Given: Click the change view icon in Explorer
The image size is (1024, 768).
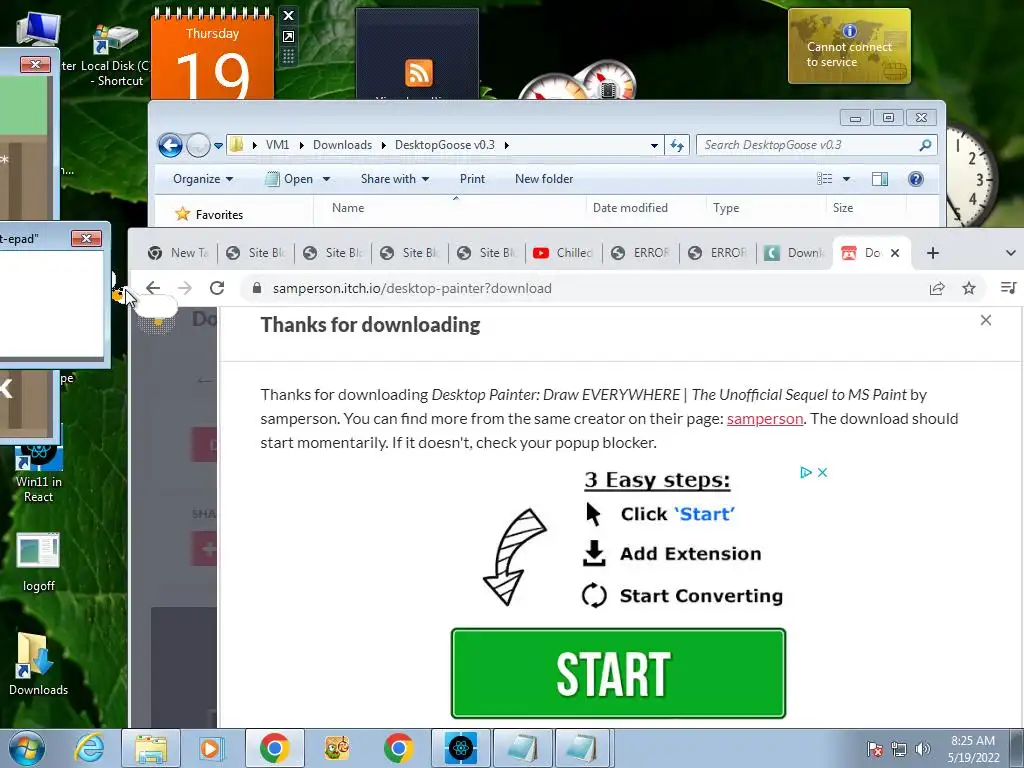Looking at the screenshot, I should (825, 179).
